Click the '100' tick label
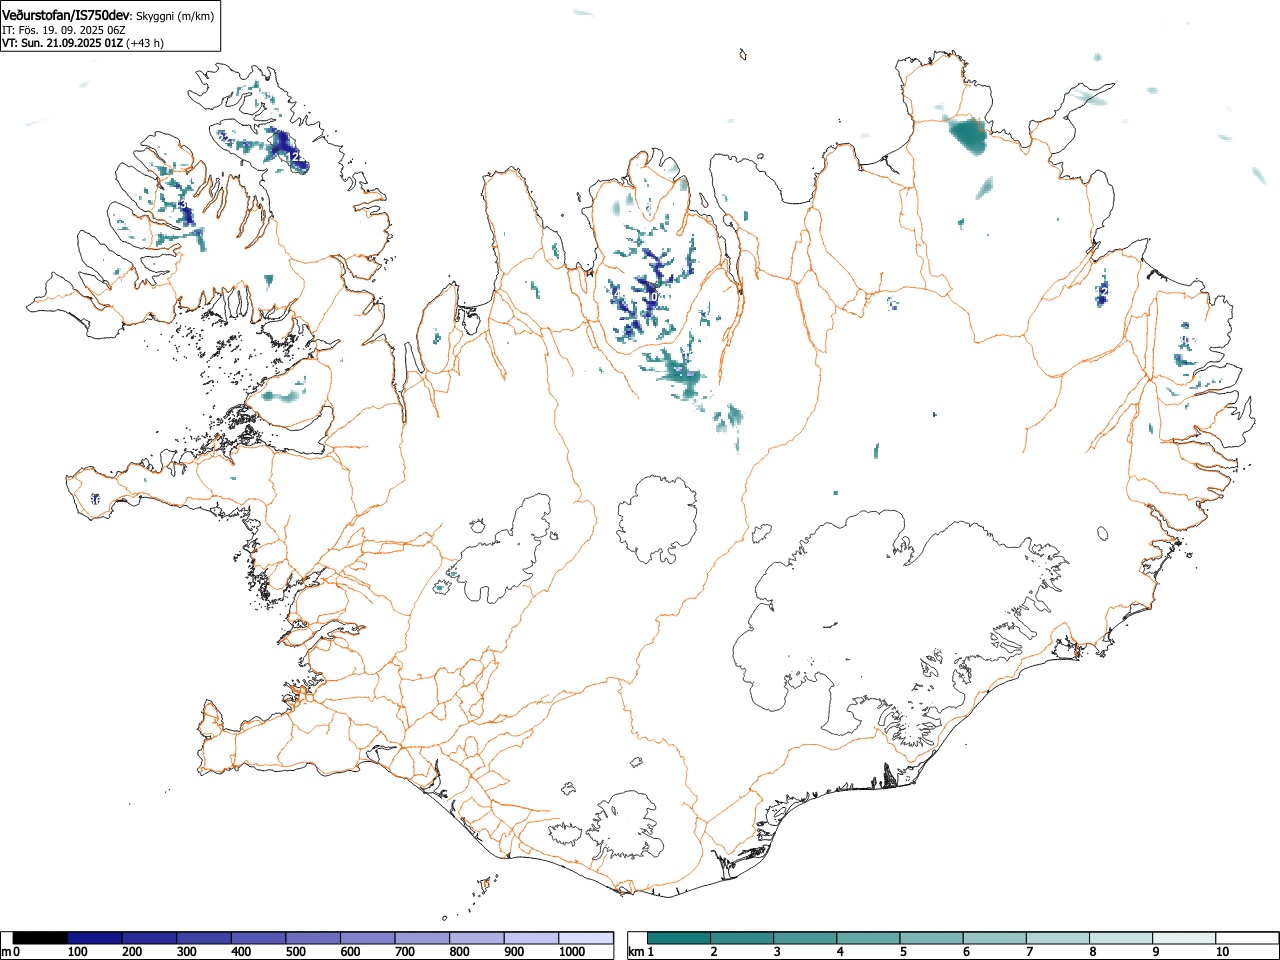The image size is (1280, 960). click(x=78, y=952)
